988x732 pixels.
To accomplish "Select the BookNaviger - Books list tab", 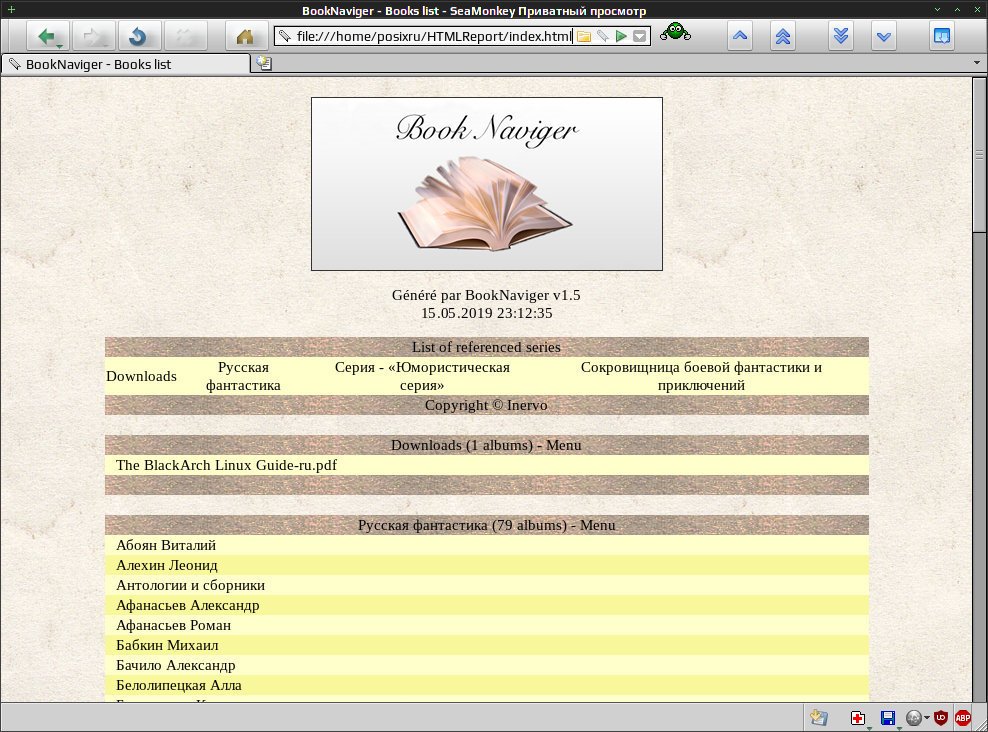I will (125, 64).
